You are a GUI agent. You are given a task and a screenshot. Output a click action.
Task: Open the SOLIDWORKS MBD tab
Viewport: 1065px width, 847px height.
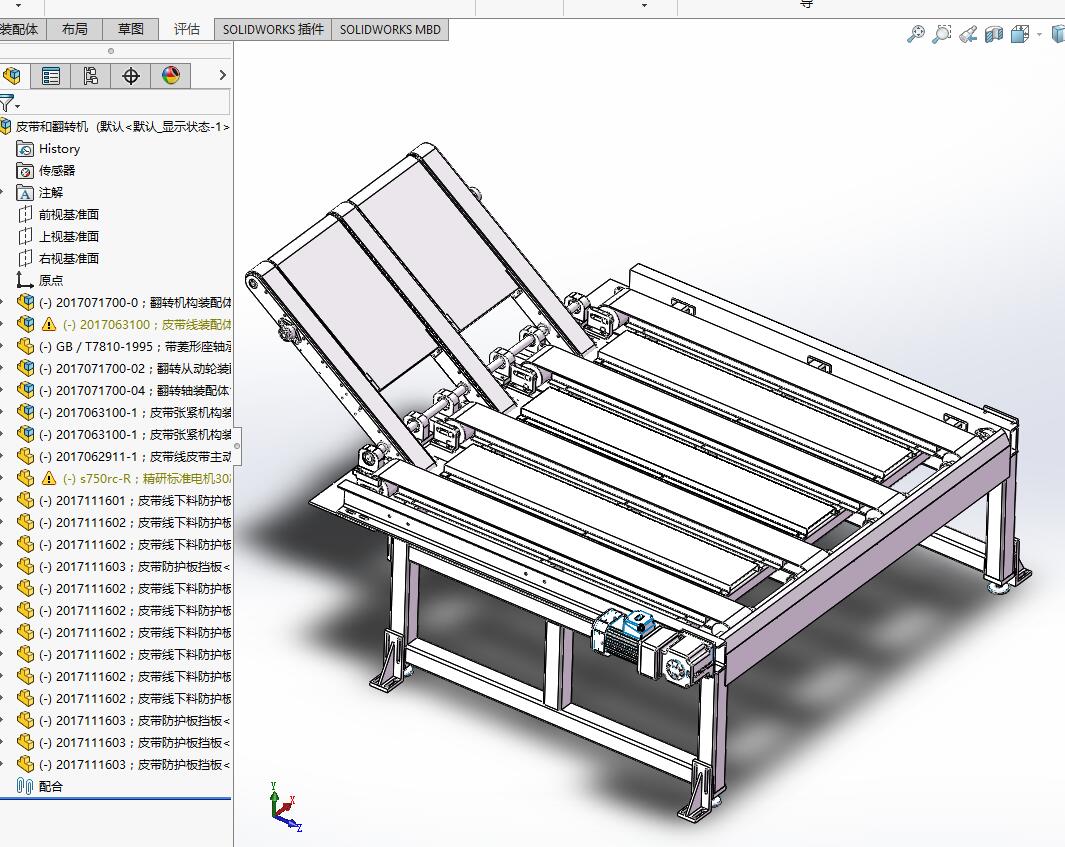390,29
